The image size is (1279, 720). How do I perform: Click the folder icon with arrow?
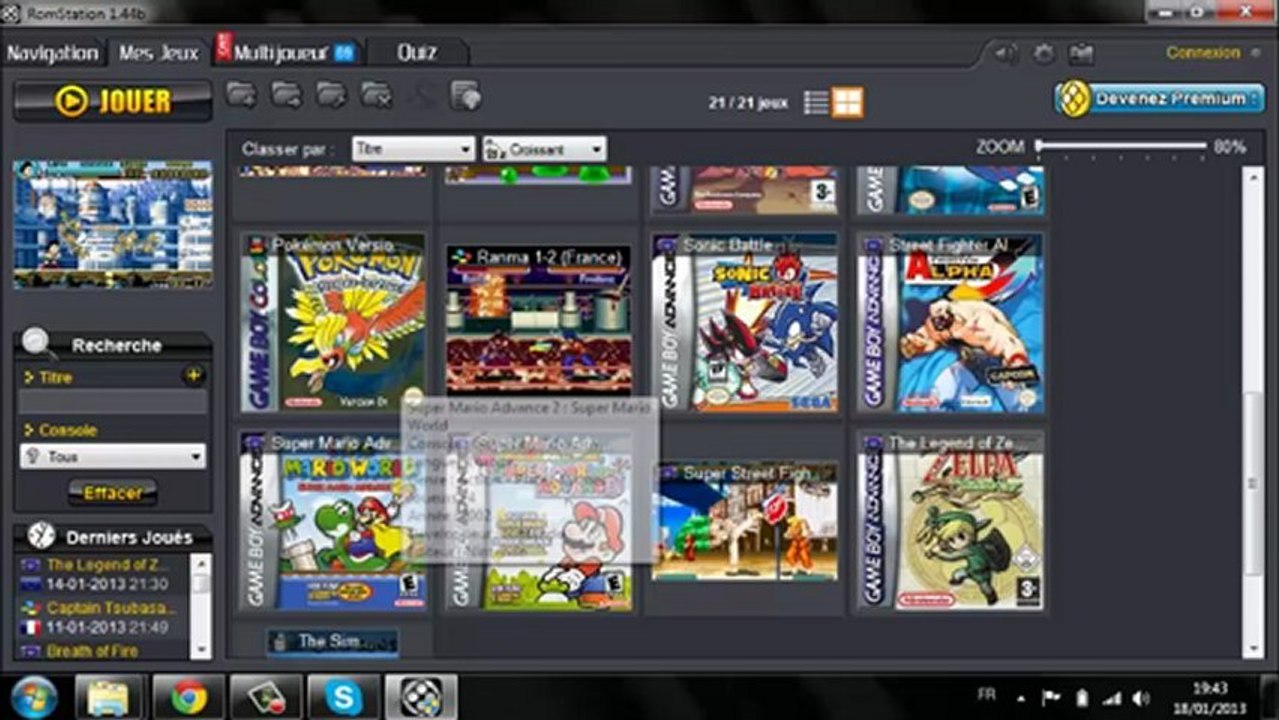point(286,96)
